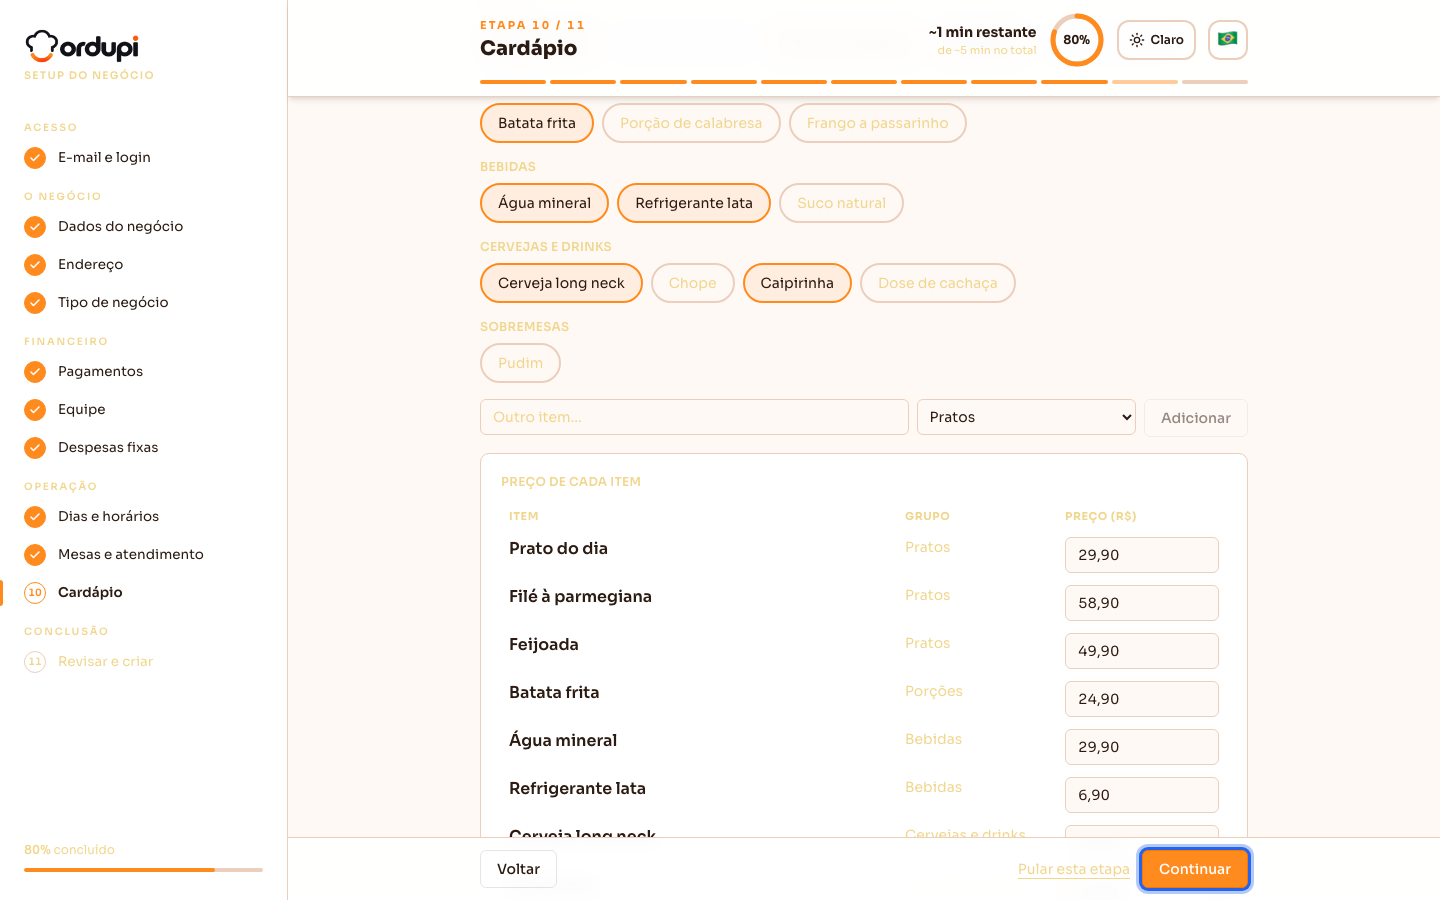The image size is (1440, 900).
Task: Edit the Filé à parmegiana price field
Action: 1142,603
